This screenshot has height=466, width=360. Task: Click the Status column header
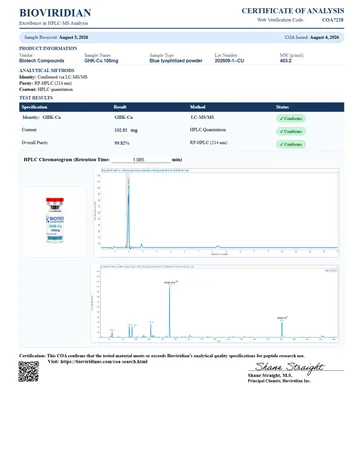[x=282, y=107]
